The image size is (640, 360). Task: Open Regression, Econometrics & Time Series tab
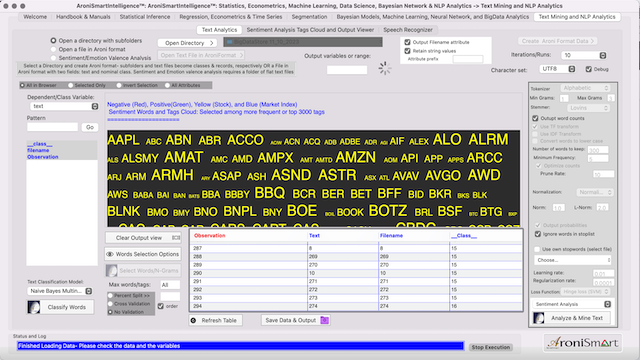point(231,17)
